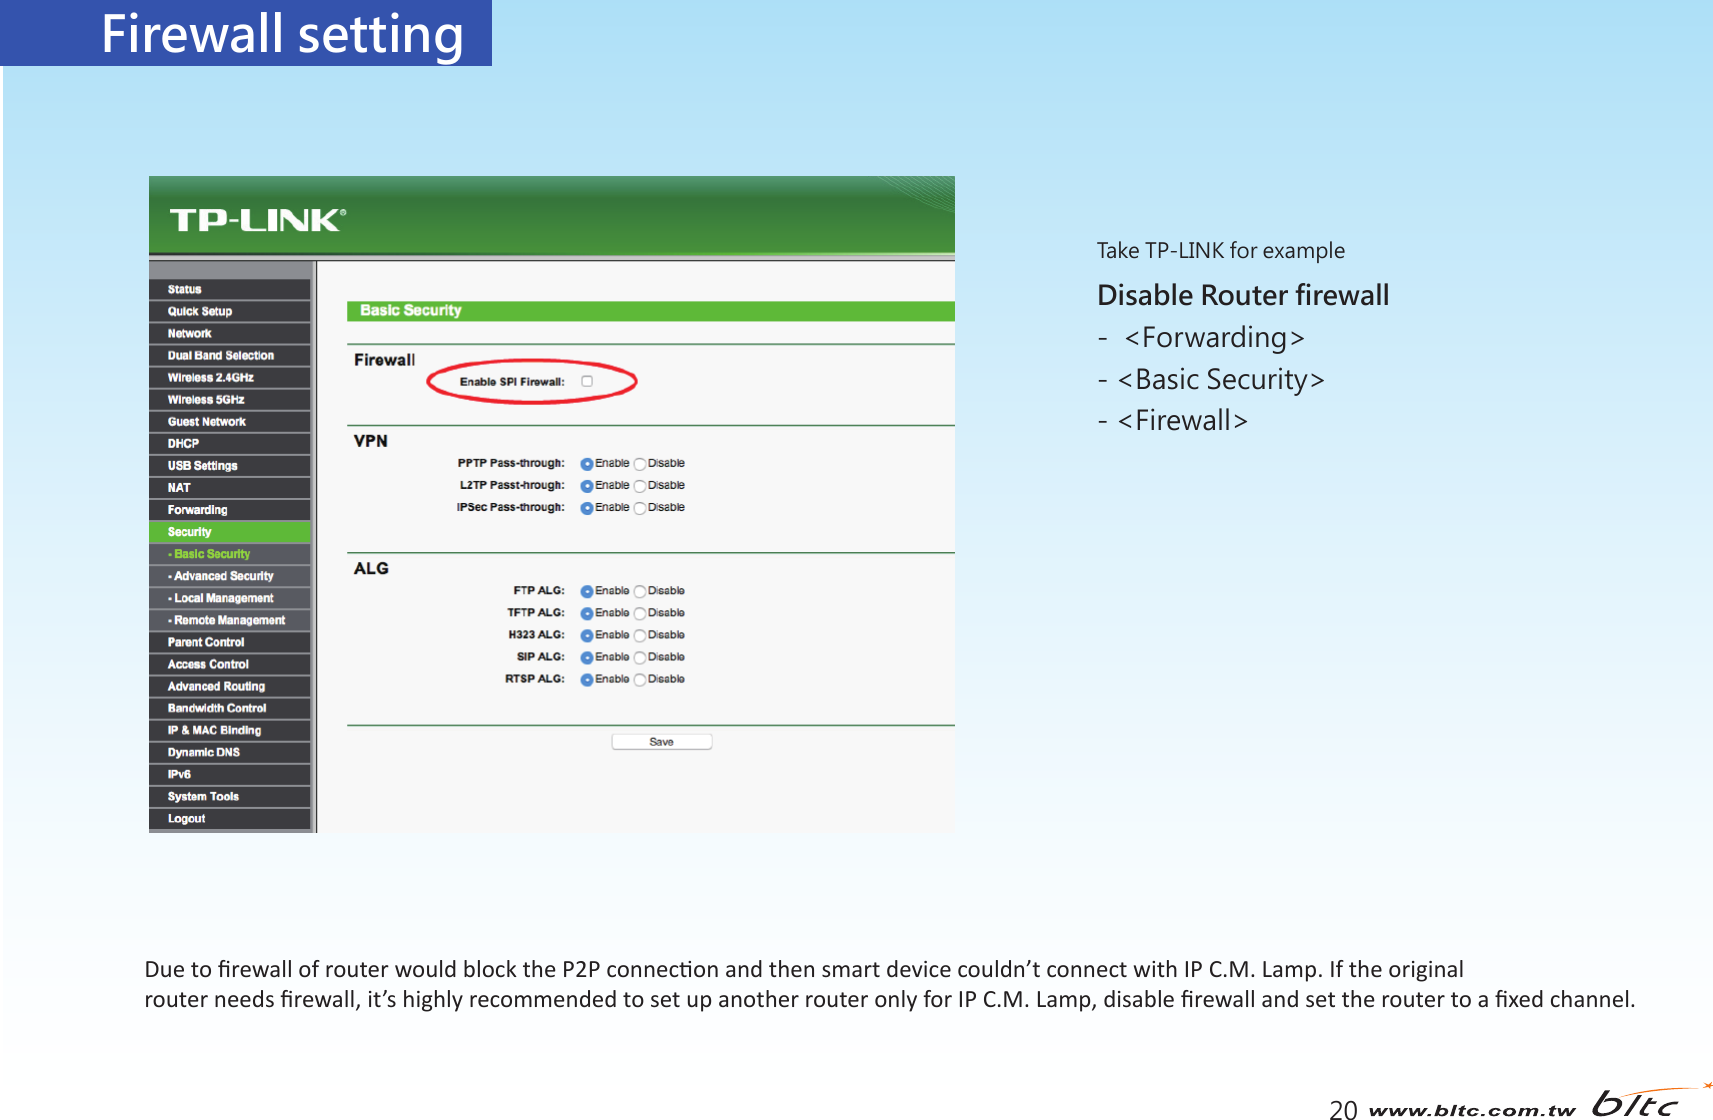Open IP & MAC Binding menu
1713x1120 pixels.
(x=230, y=730)
